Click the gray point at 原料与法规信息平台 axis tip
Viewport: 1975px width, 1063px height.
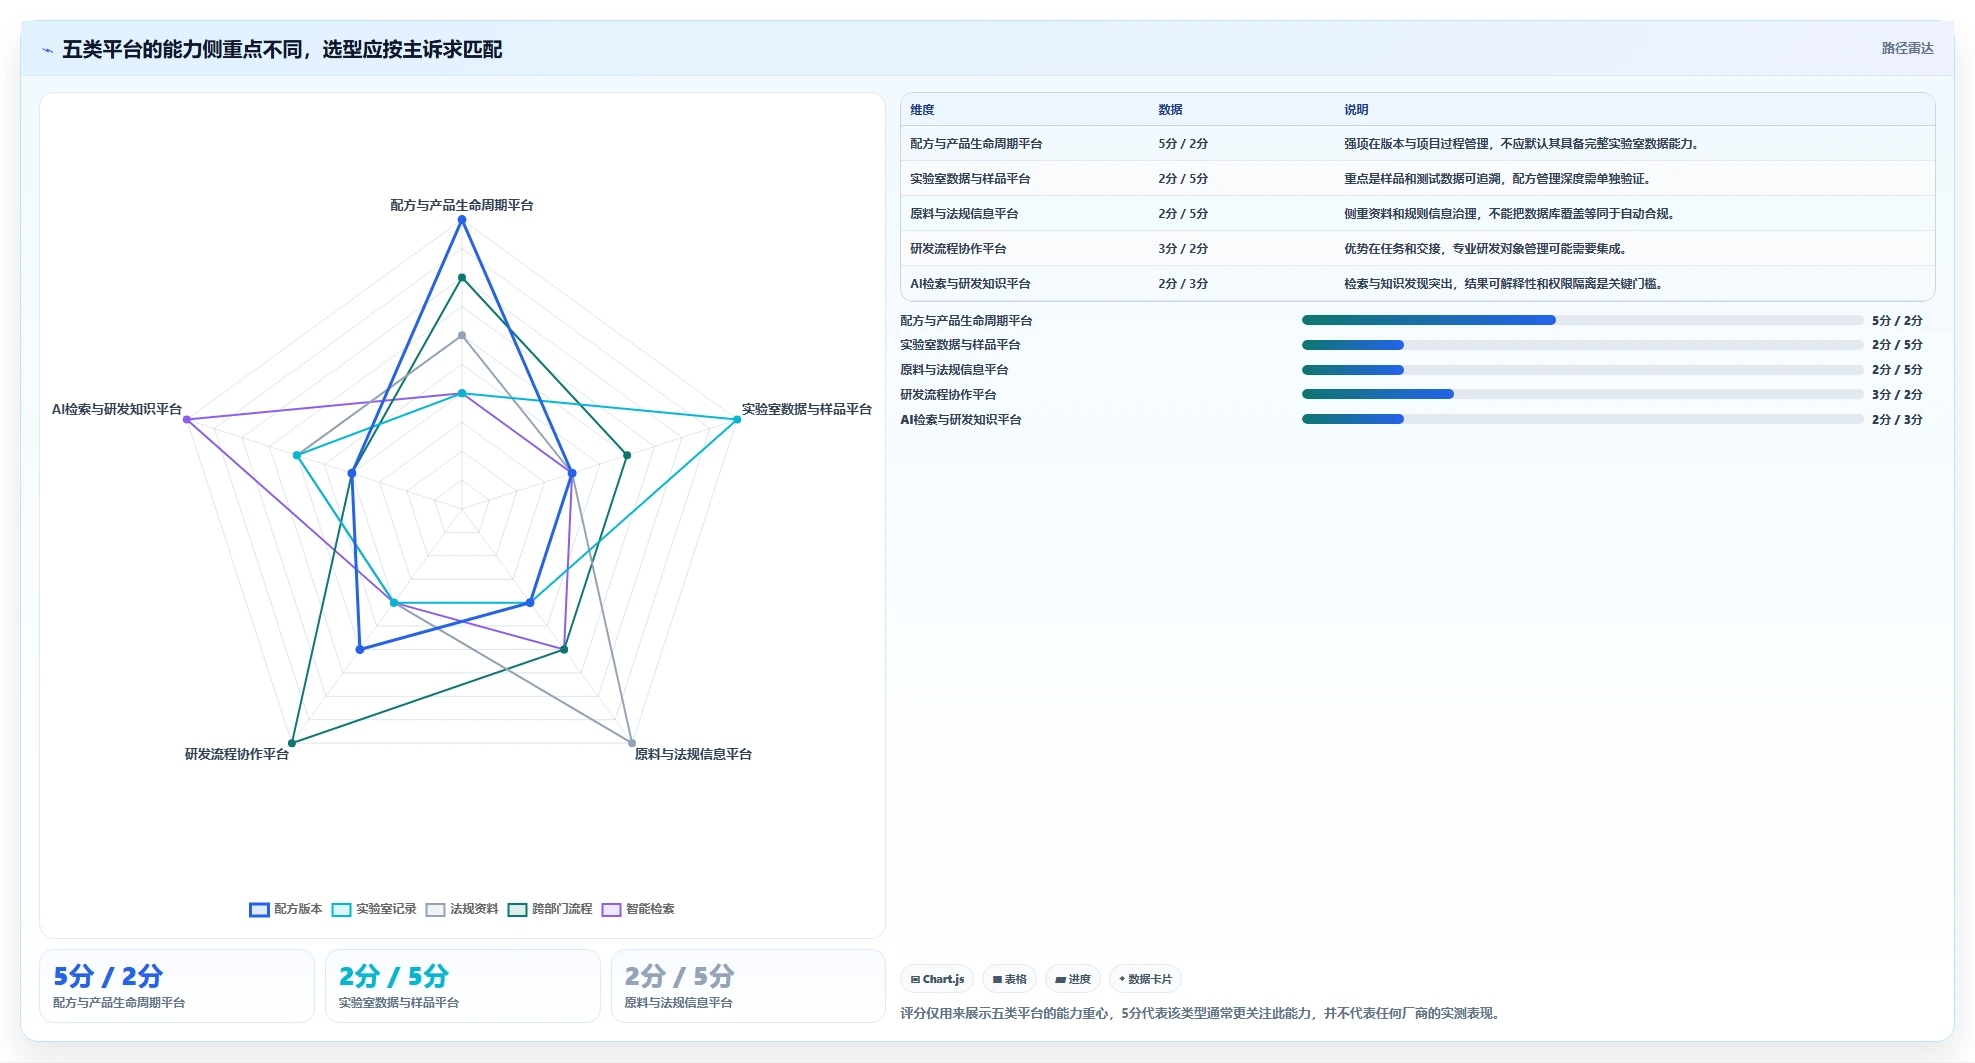pos(632,743)
